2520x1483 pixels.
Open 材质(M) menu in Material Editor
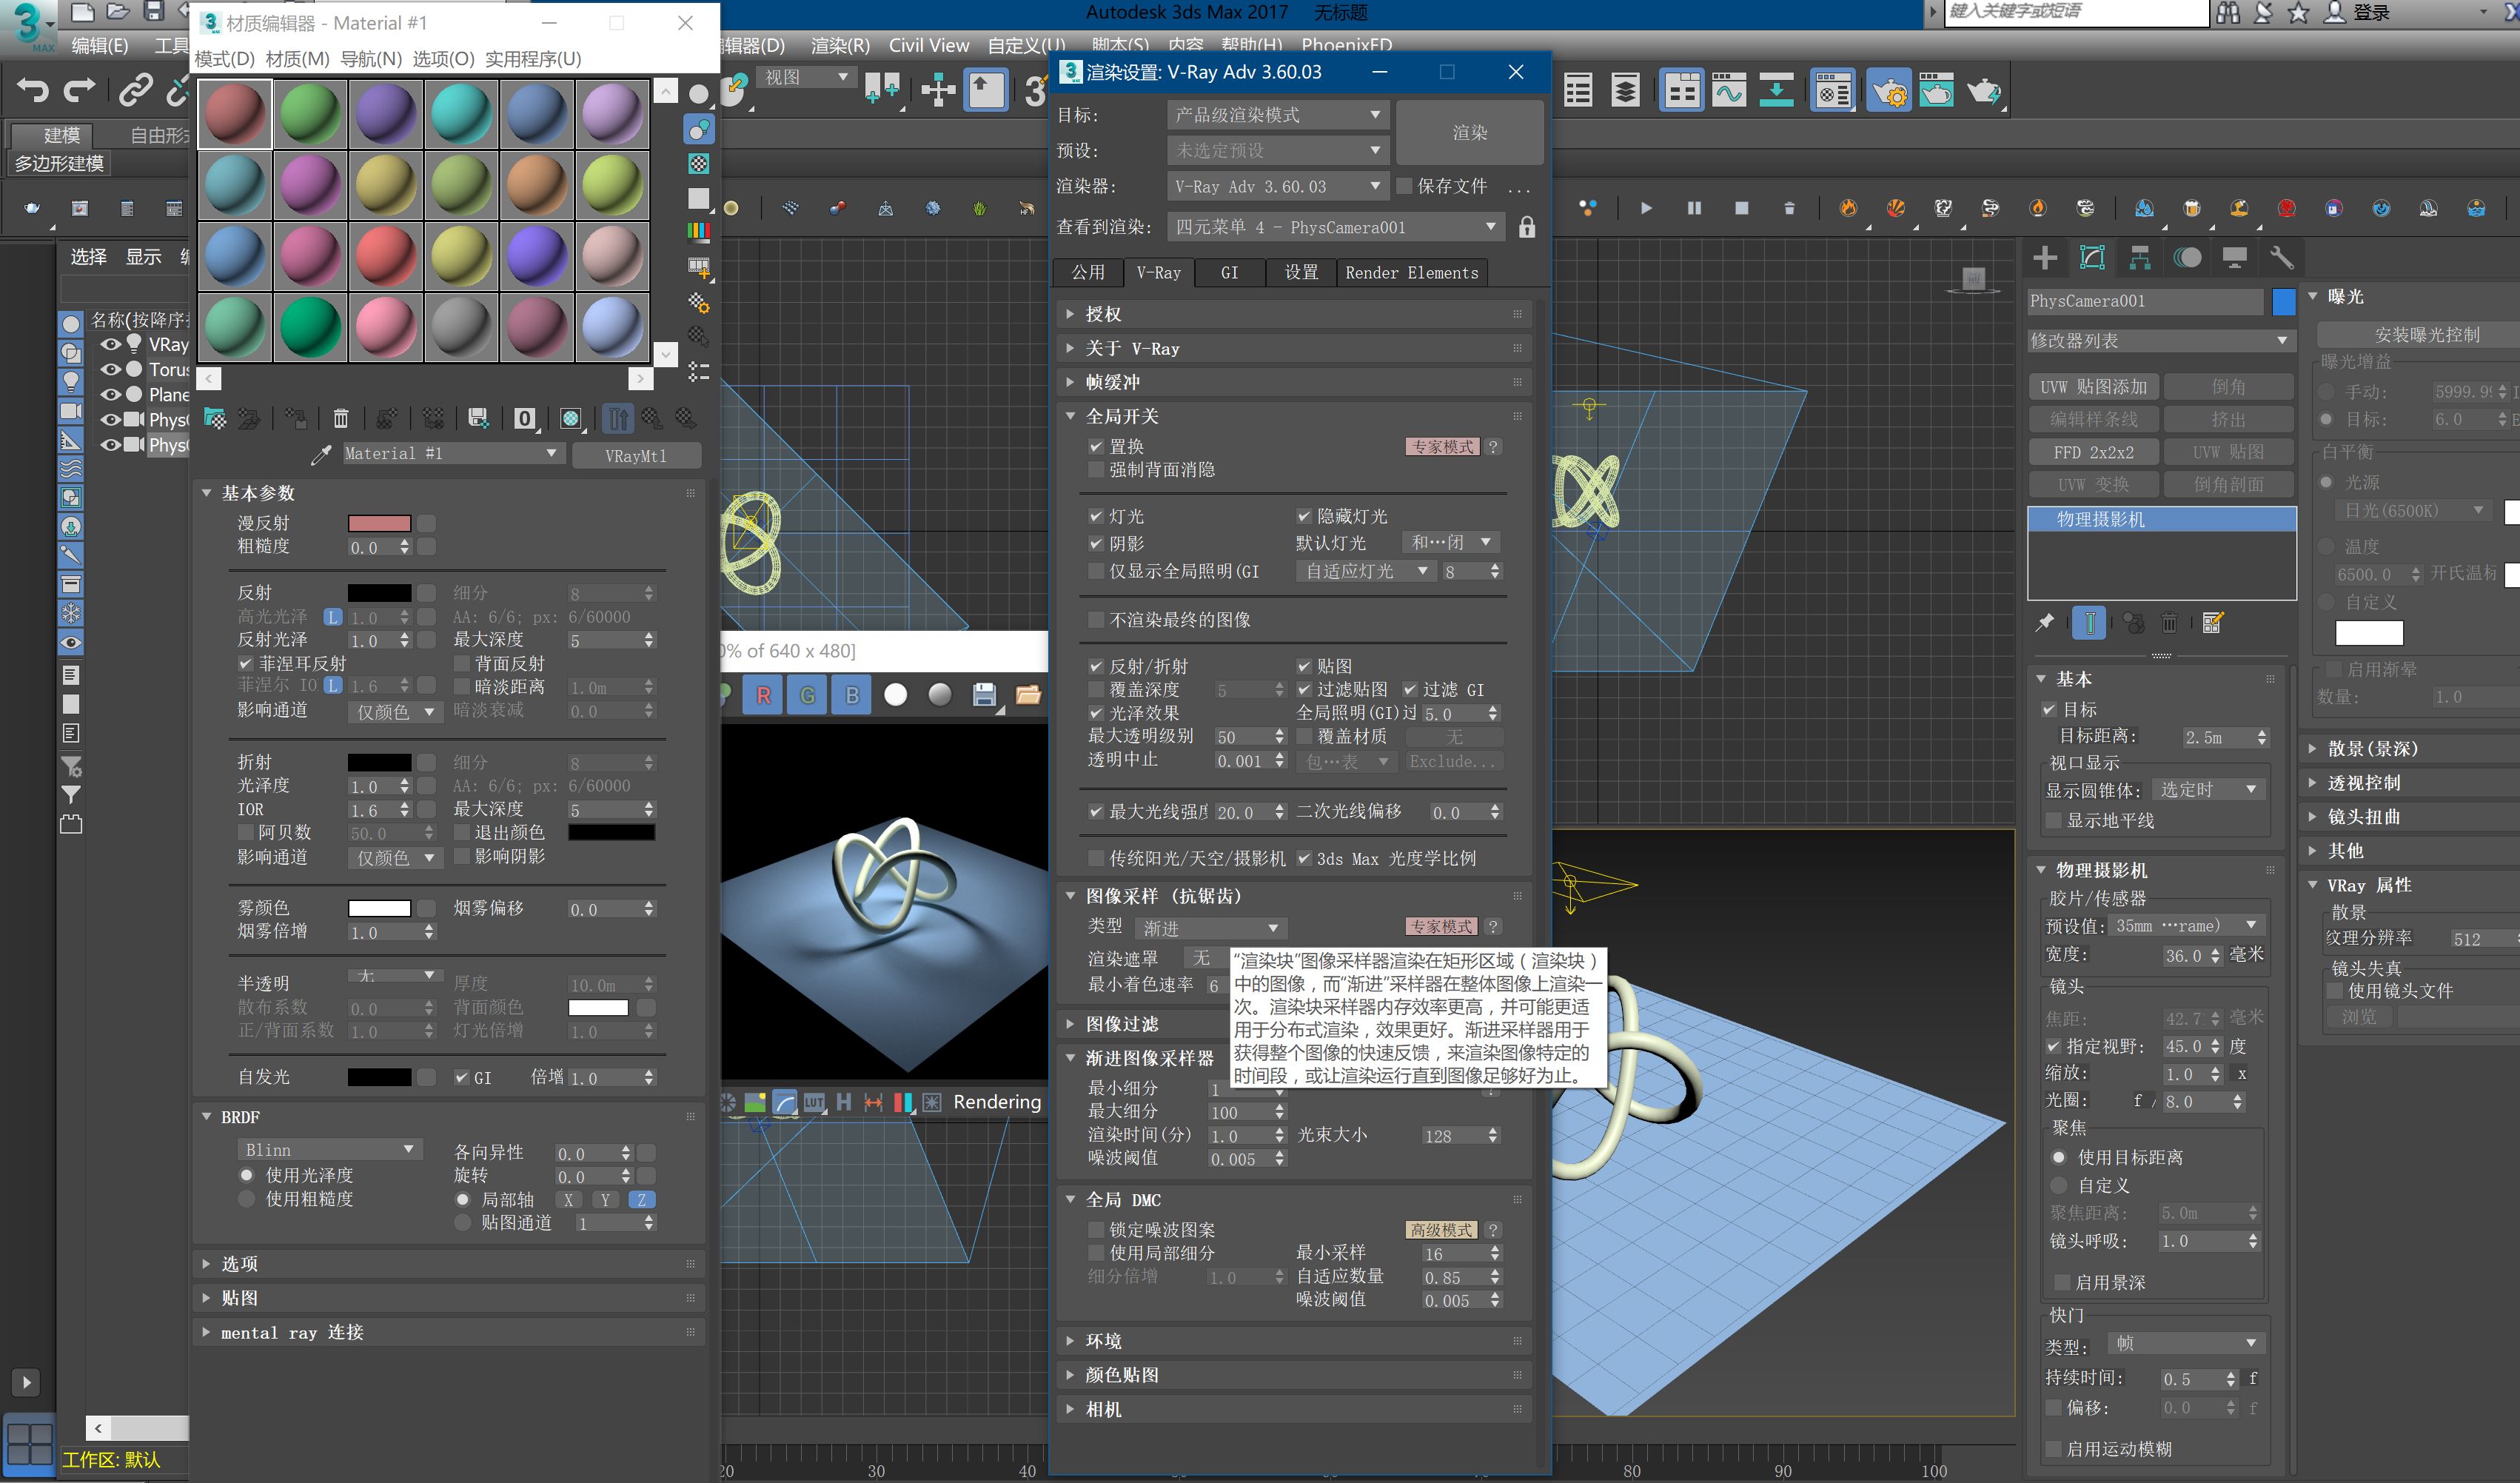coord(297,59)
